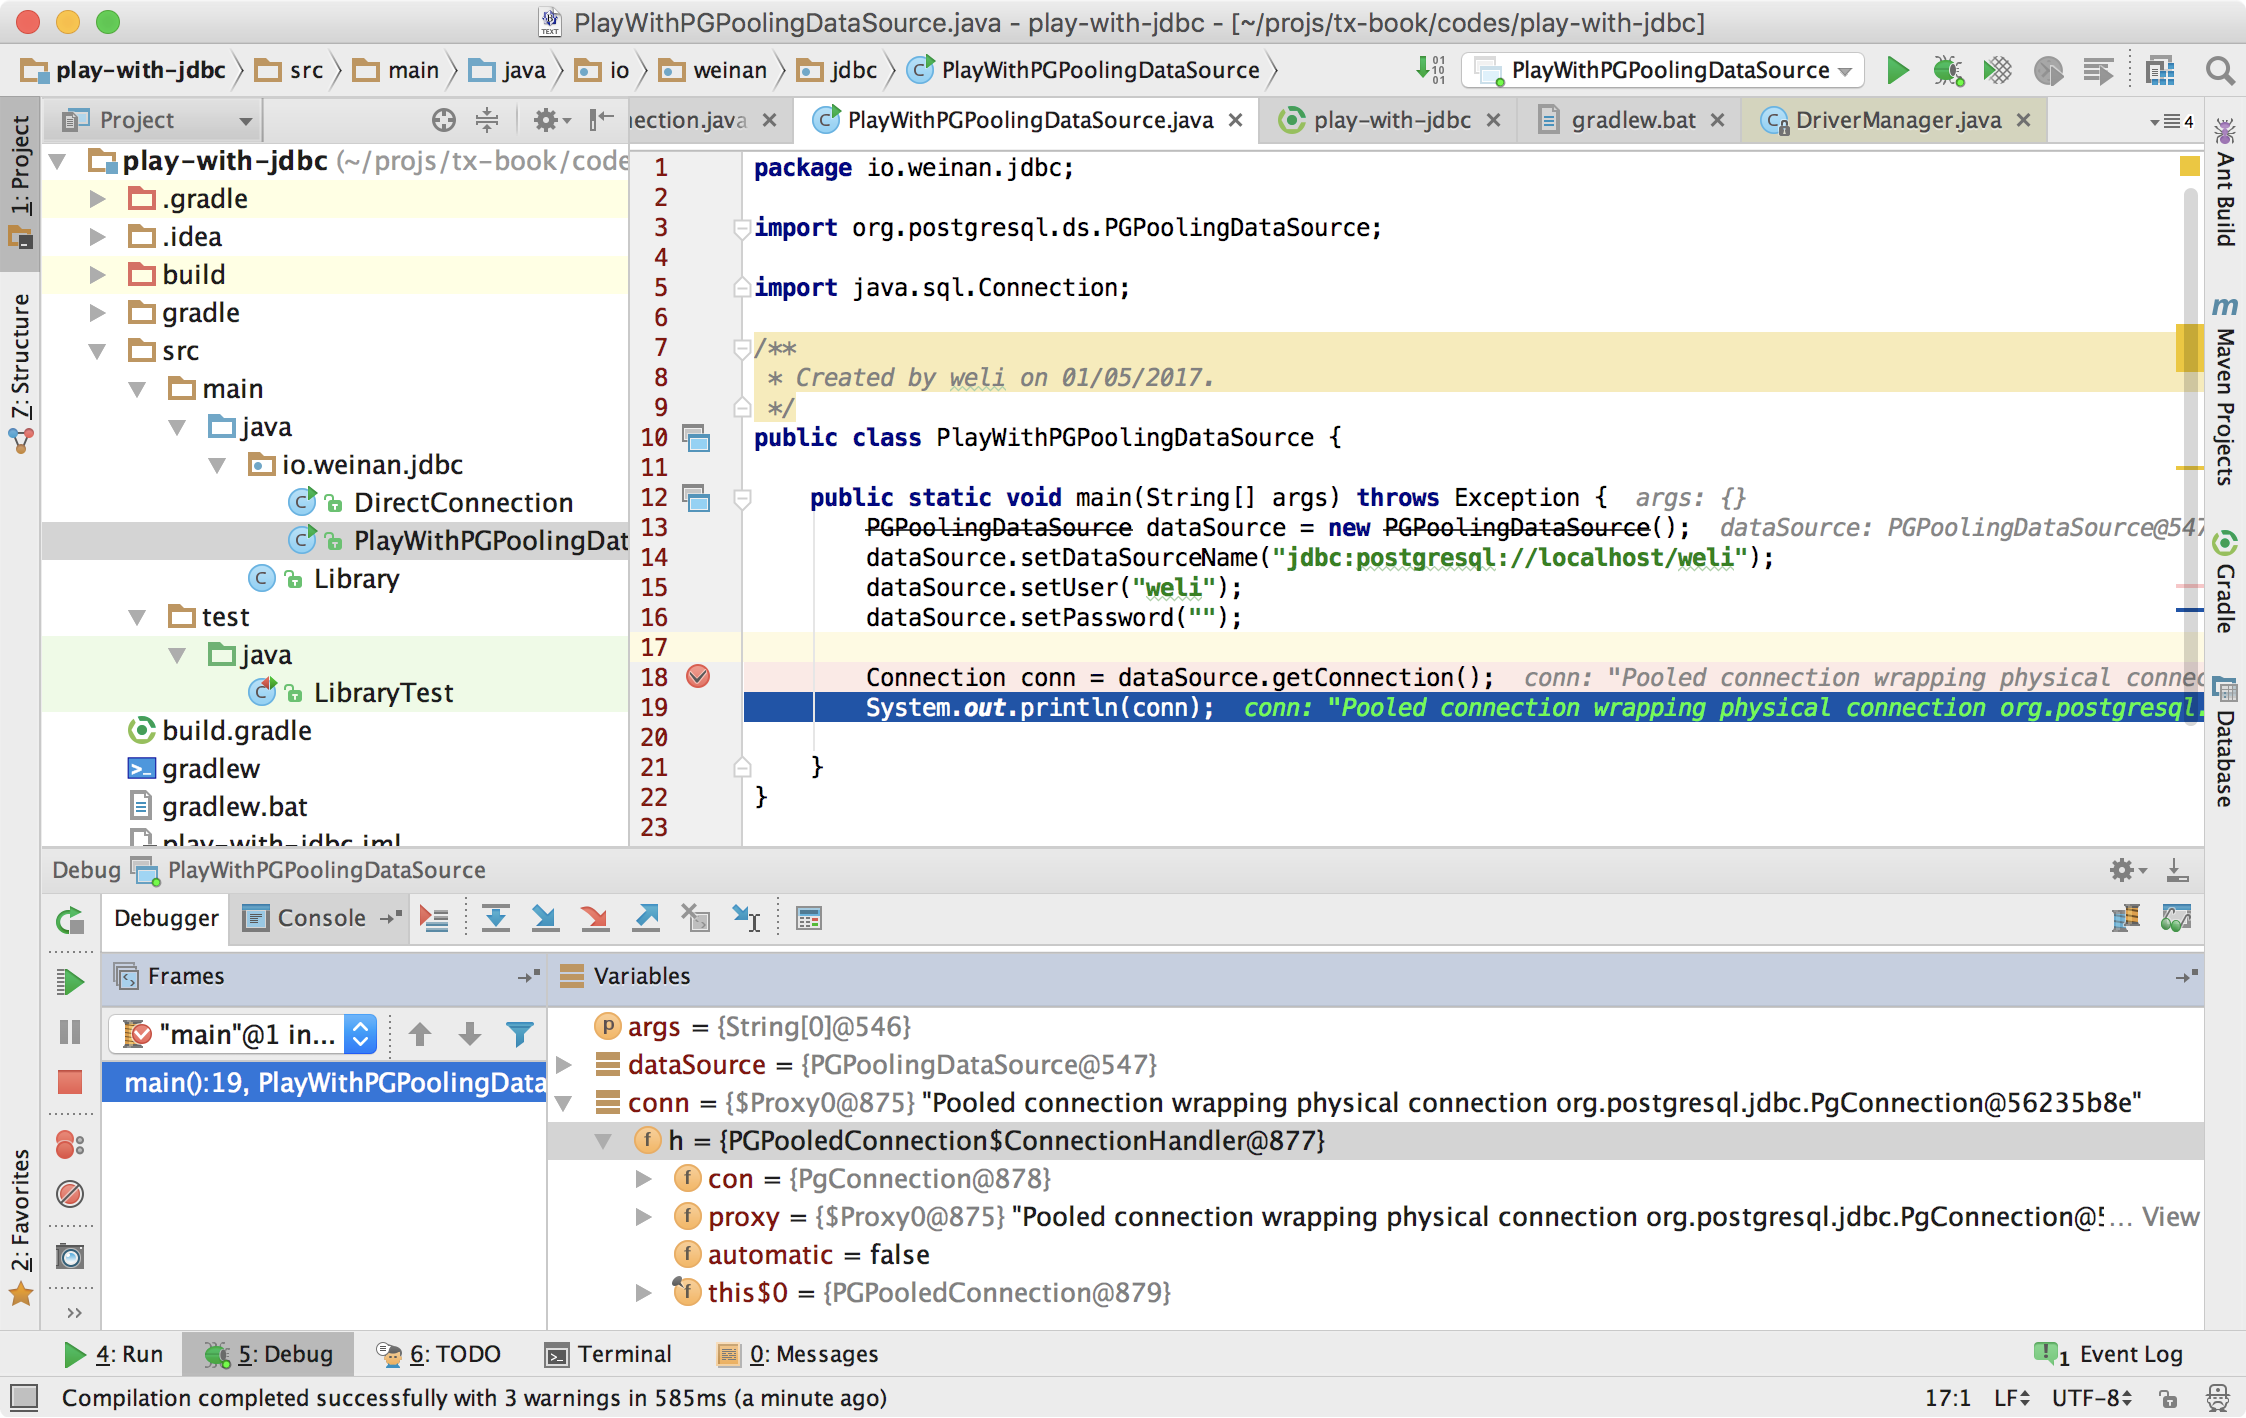This screenshot has width=2246, height=1418.
Task: Click the Evaluate Expression calculator icon
Action: pyautogui.click(x=808, y=918)
